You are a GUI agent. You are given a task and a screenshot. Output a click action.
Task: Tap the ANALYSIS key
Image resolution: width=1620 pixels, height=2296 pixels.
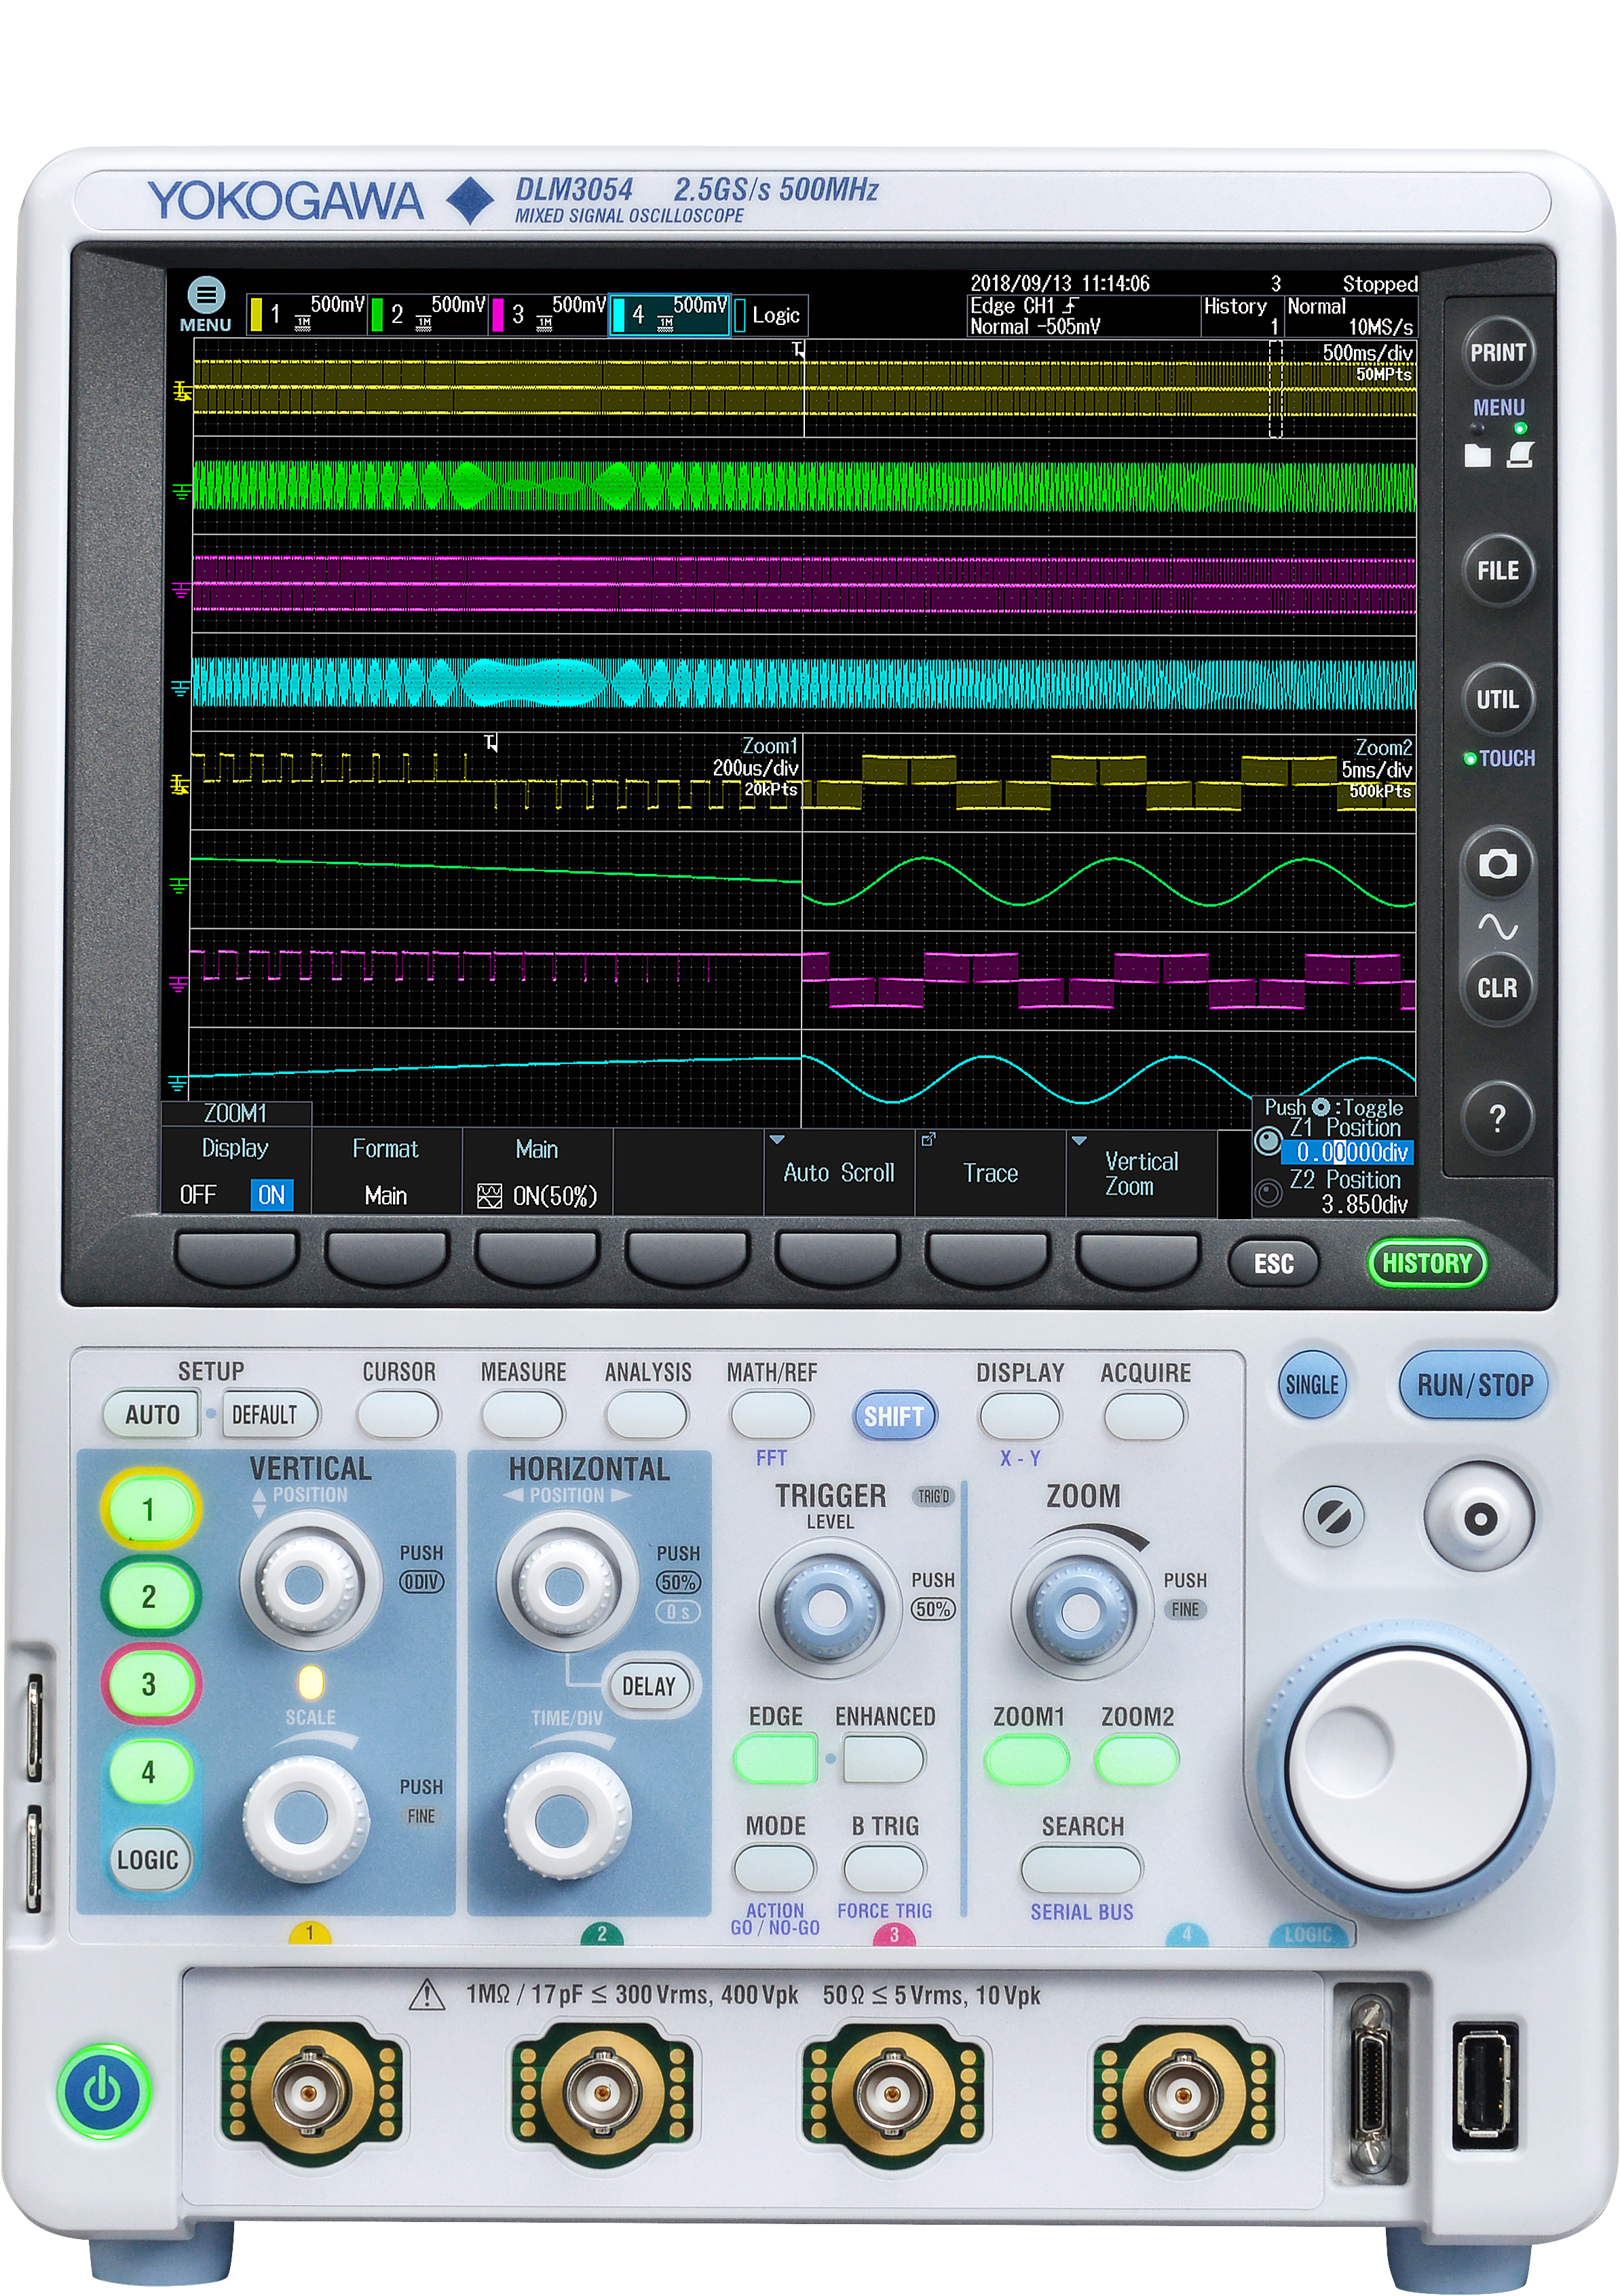[x=647, y=1416]
